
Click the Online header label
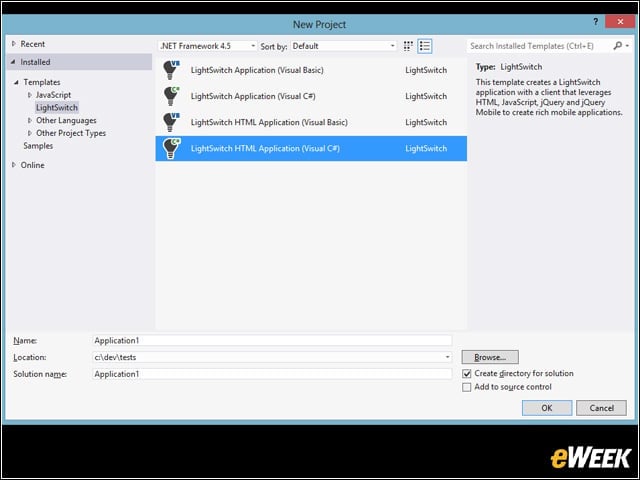point(33,165)
